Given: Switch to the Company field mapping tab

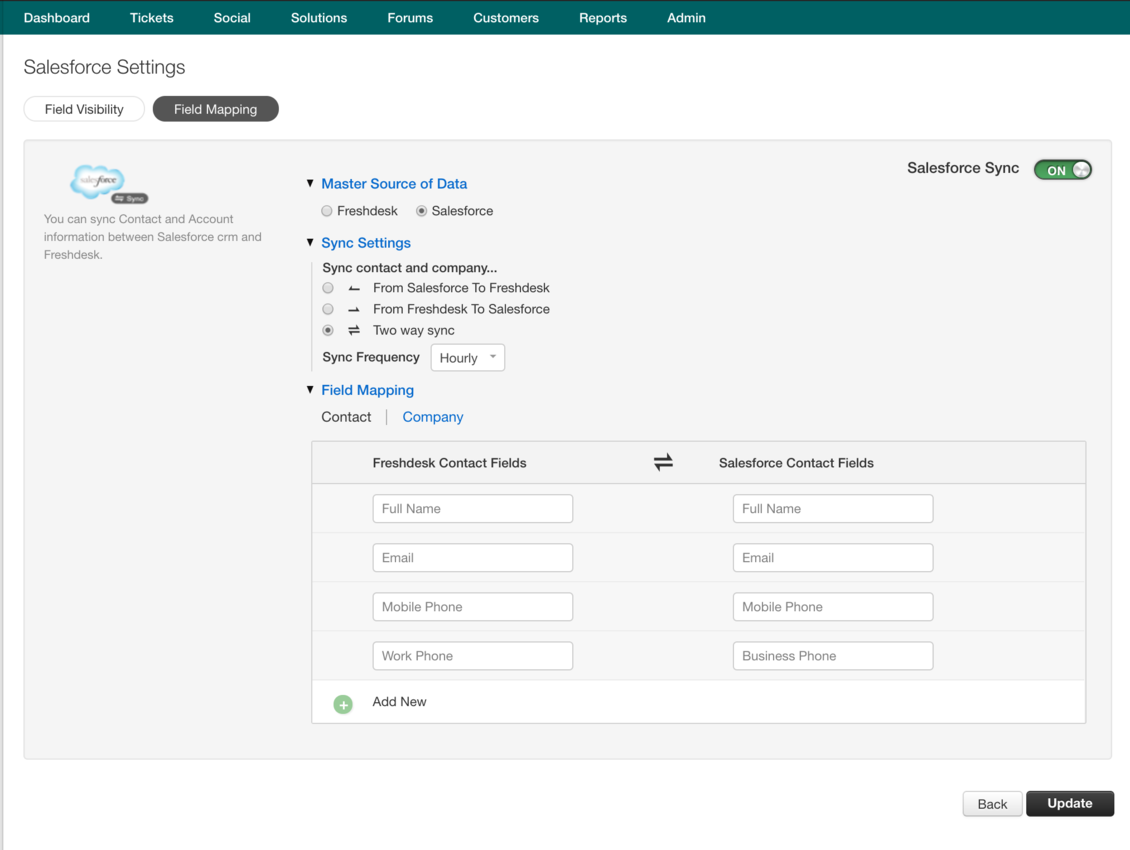Looking at the screenshot, I should coord(432,416).
